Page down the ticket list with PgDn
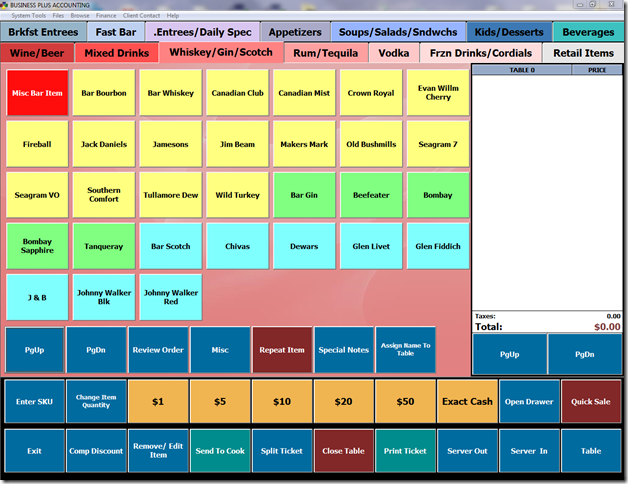628x484 pixels. tap(584, 354)
